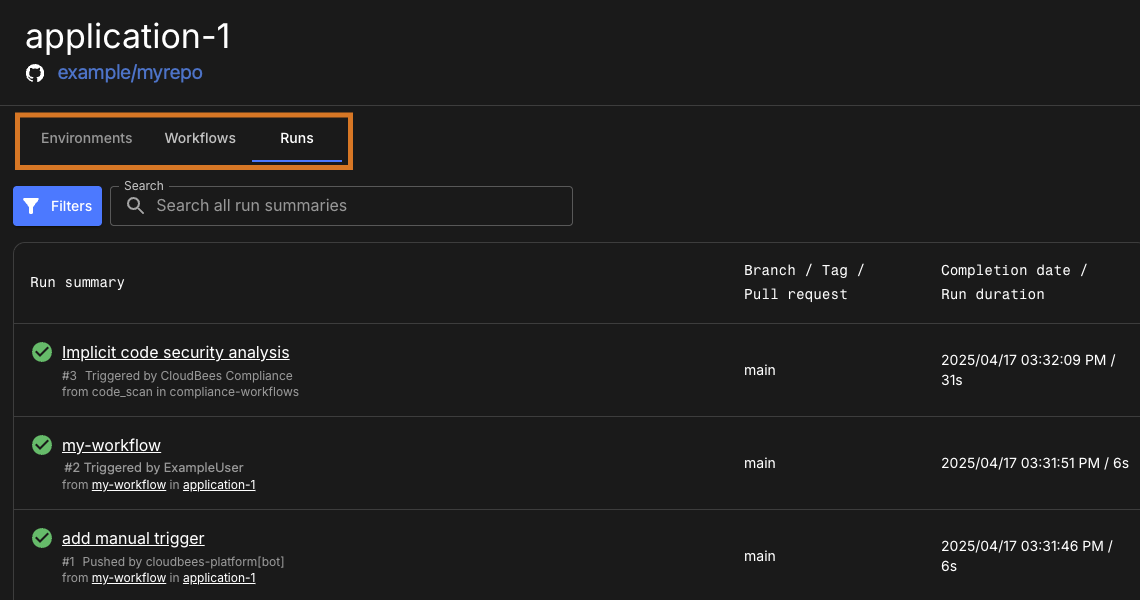Click the Branch / Tag / Pull request header

pyautogui.click(x=804, y=282)
